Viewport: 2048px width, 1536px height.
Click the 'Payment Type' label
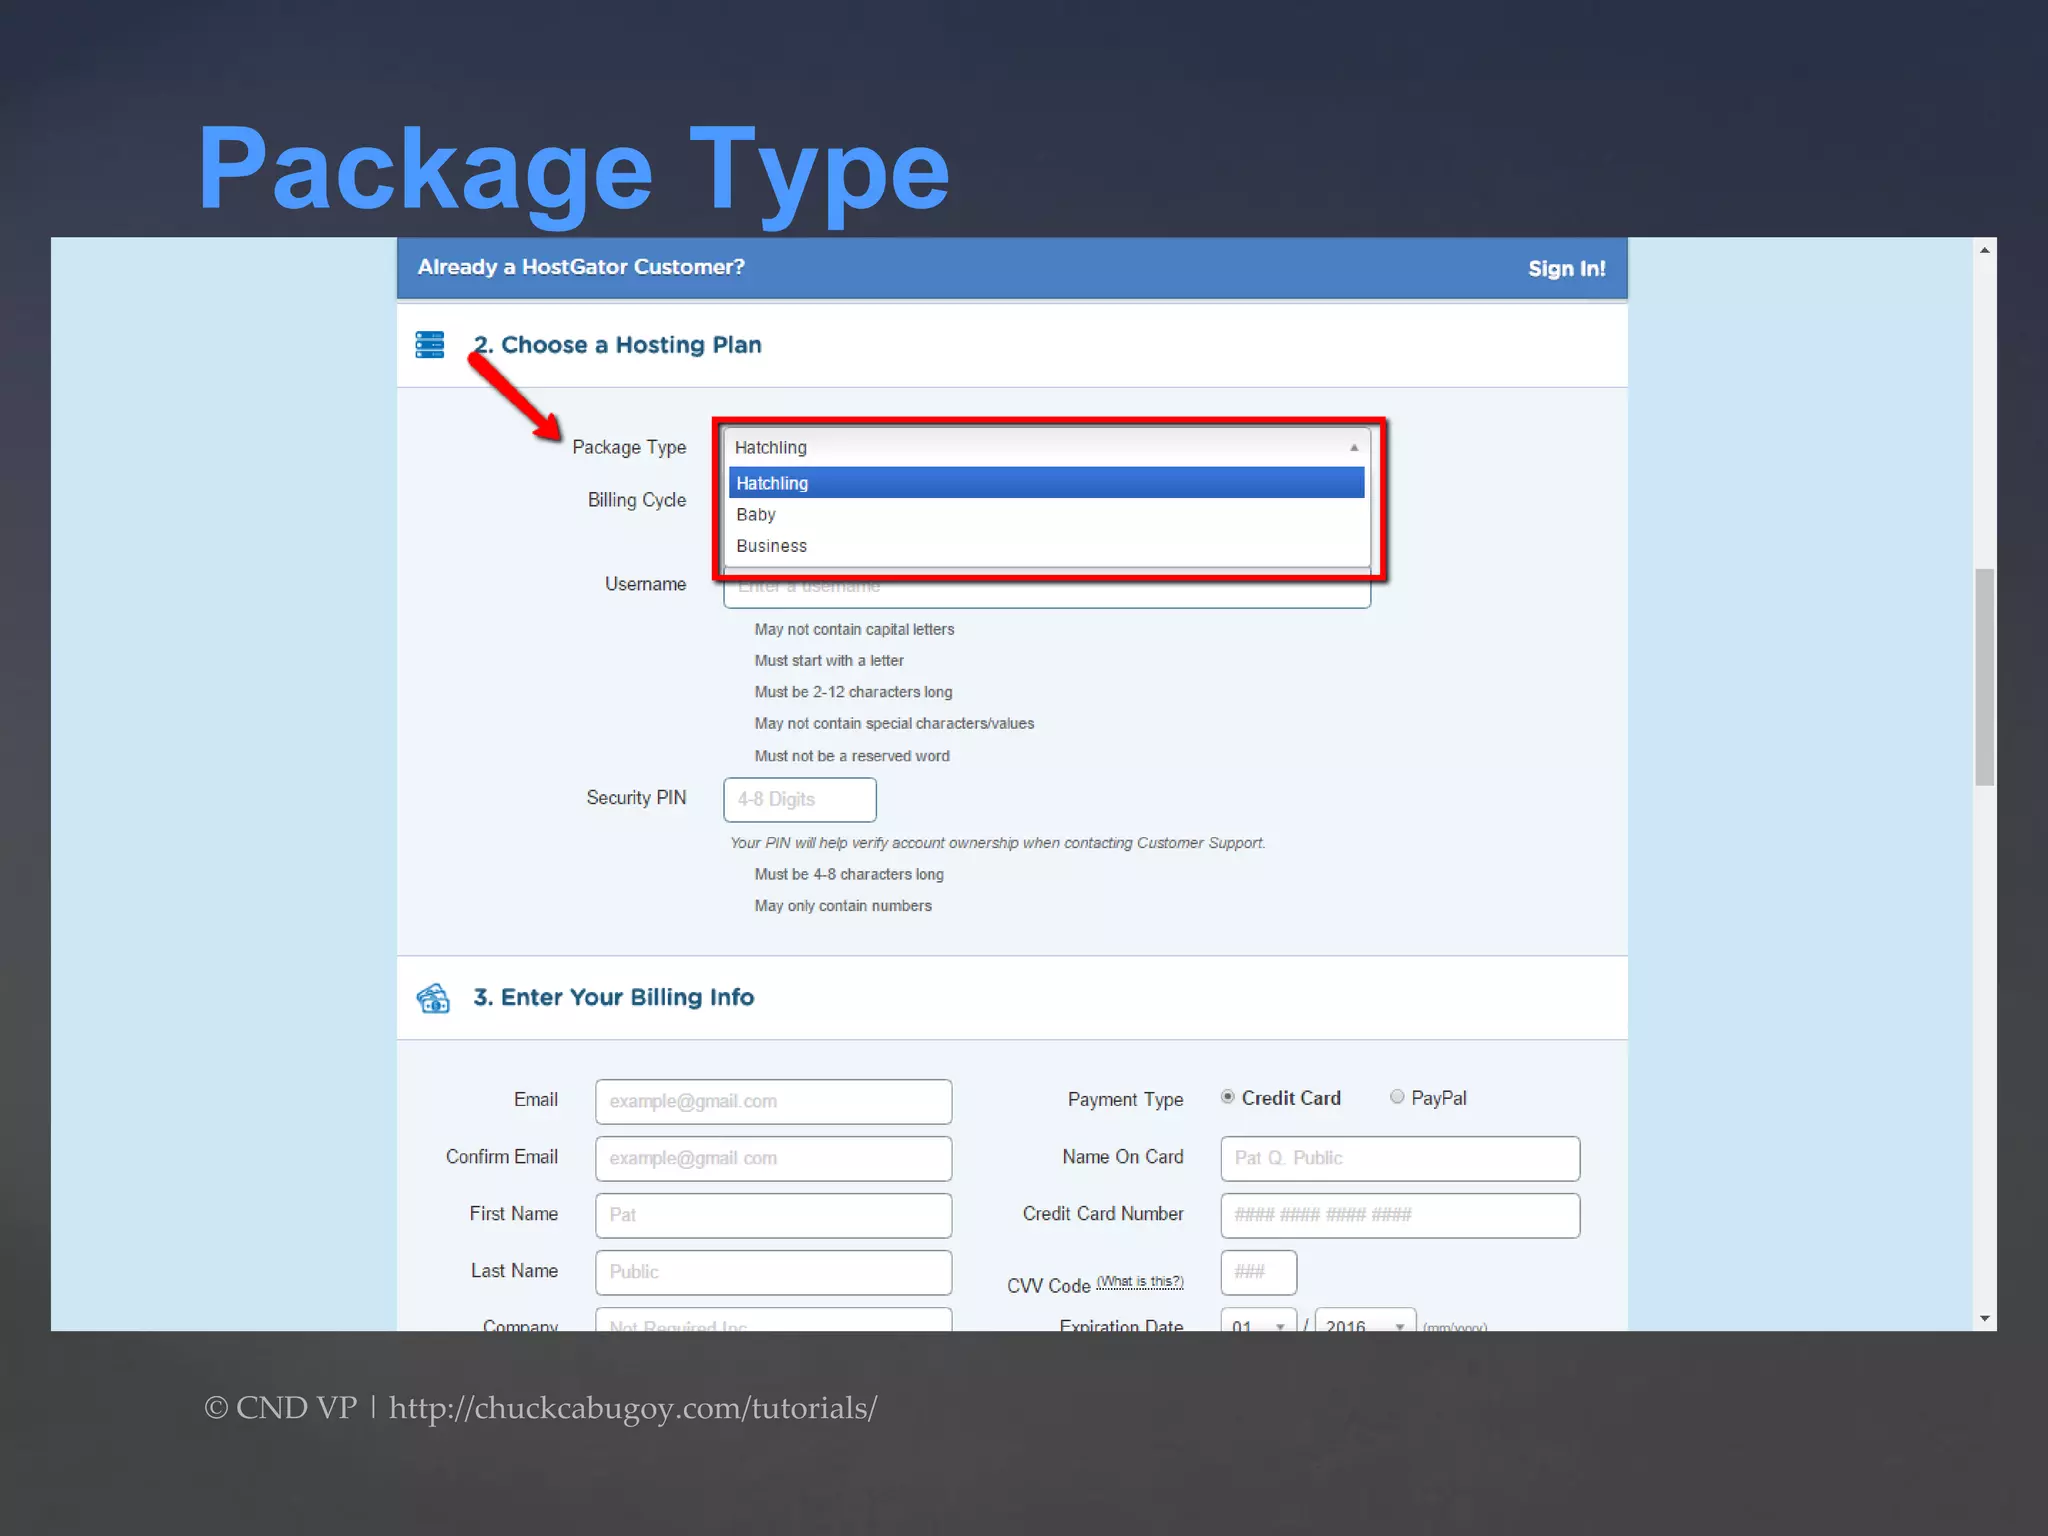(1125, 1099)
